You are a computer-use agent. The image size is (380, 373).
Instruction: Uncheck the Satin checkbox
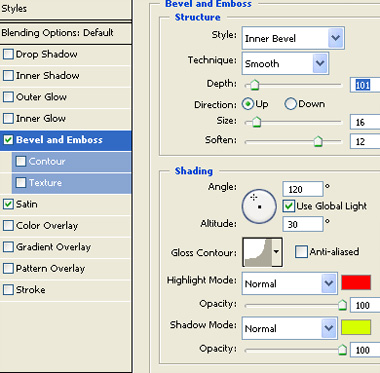click(8, 204)
